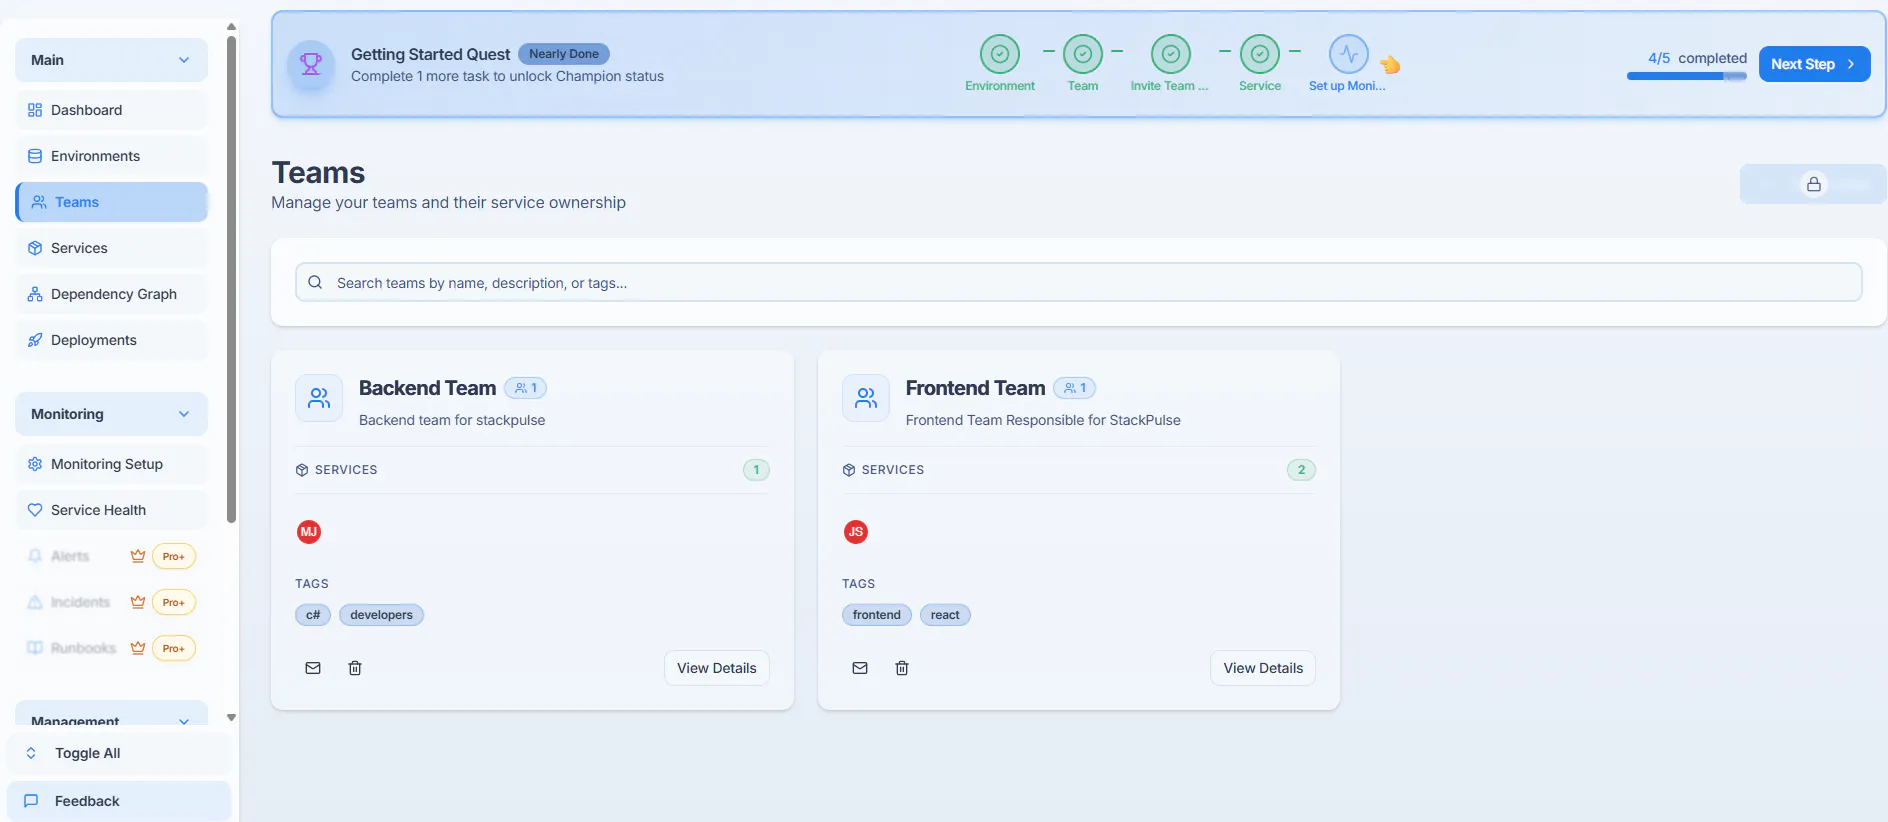Collapse the Main sidebar section
The height and width of the screenshot is (822, 1888).
click(111, 60)
